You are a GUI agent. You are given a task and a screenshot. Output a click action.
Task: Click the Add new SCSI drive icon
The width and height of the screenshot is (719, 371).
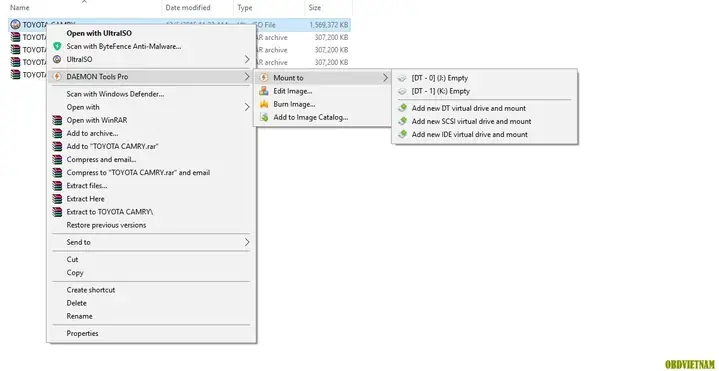(x=402, y=121)
